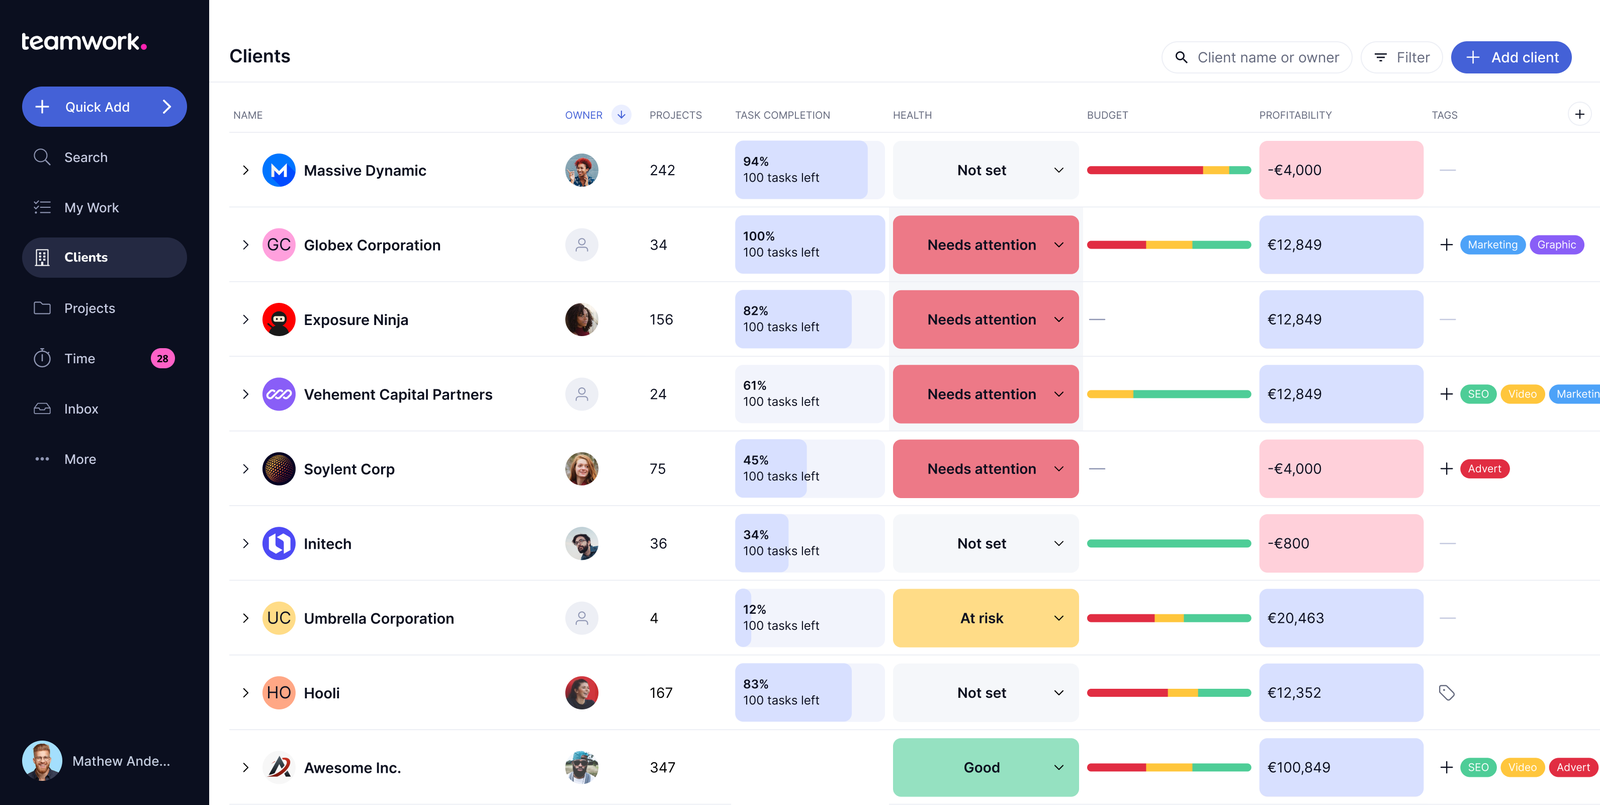Add a tag to Awesome Inc.
Image resolution: width=1600 pixels, height=805 pixels.
coord(1446,768)
